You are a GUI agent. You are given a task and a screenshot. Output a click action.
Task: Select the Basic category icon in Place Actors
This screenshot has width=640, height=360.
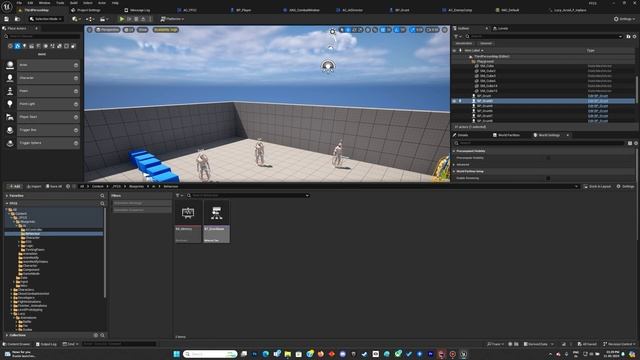18,46
